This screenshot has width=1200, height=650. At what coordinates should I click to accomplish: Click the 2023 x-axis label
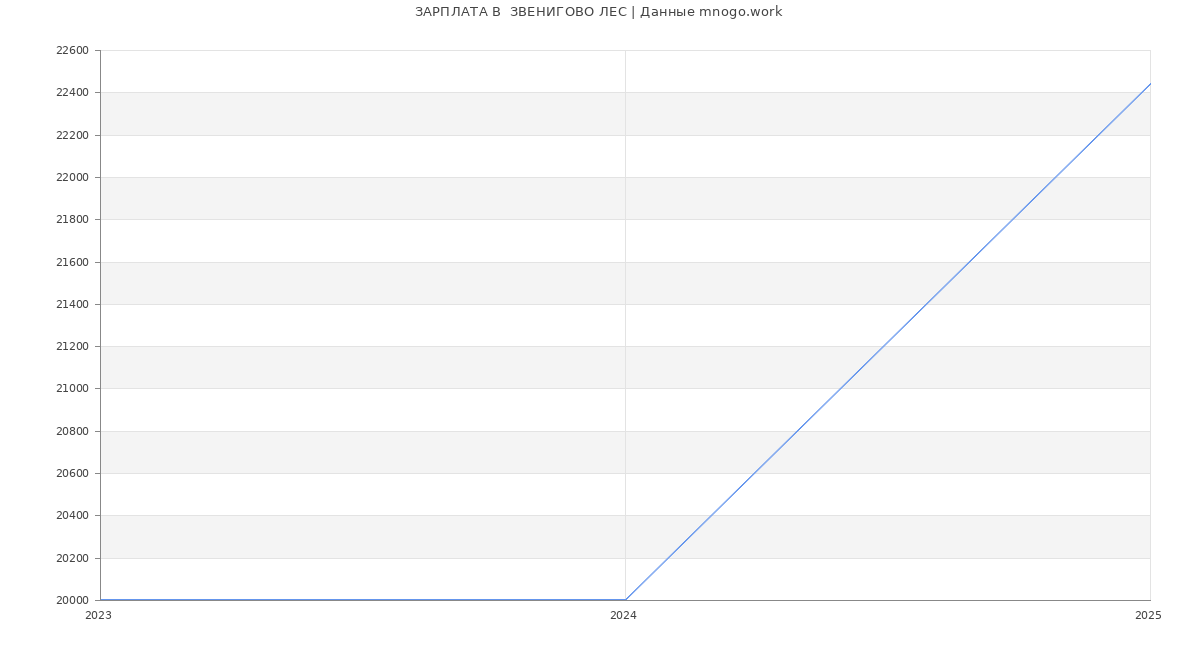[98, 616]
